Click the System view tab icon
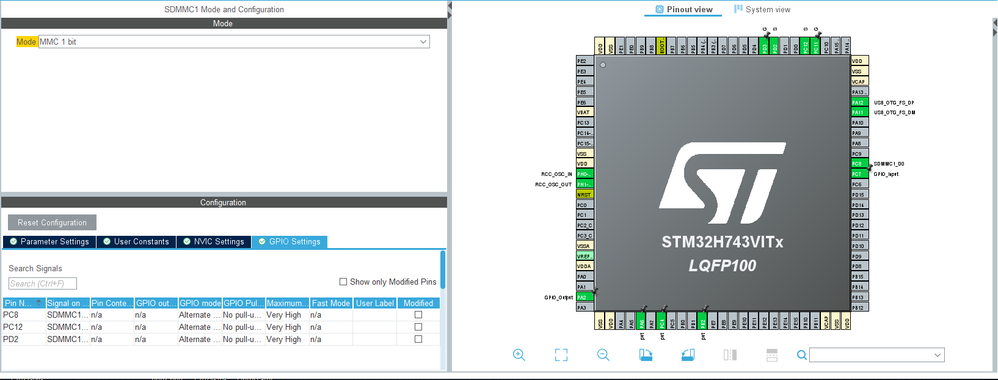 [738, 10]
